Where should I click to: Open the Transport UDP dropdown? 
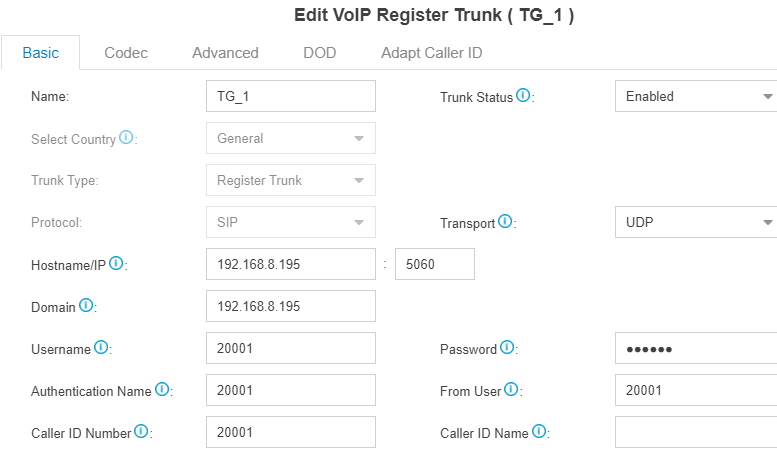[x=696, y=222]
